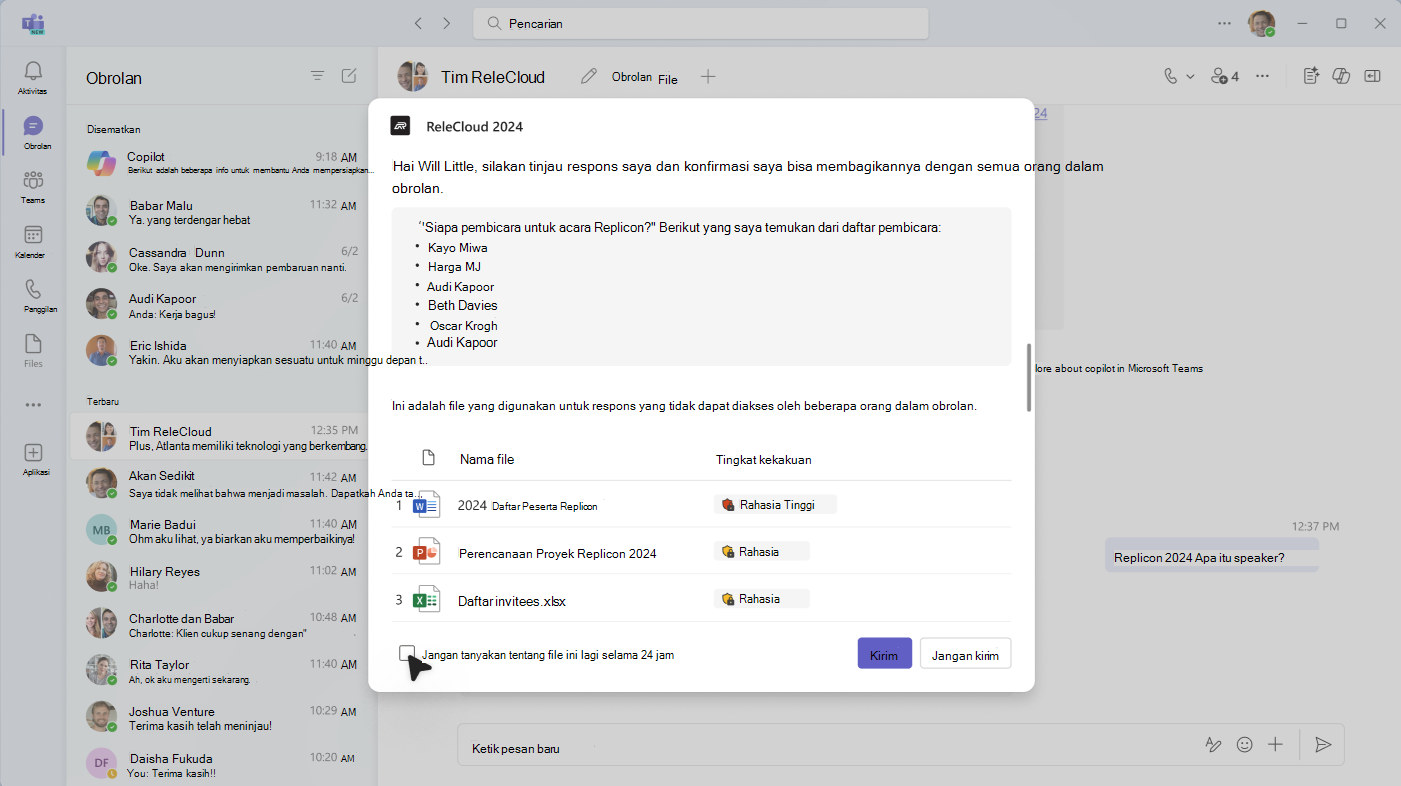Open Eric Ishida chat

(221, 352)
